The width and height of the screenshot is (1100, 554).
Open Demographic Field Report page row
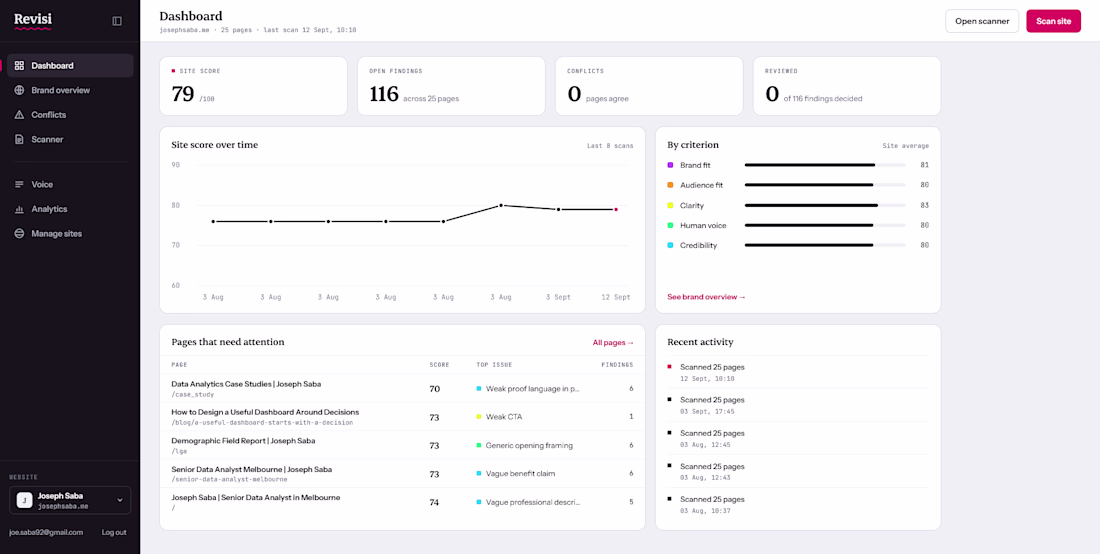[x=402, y=445]
